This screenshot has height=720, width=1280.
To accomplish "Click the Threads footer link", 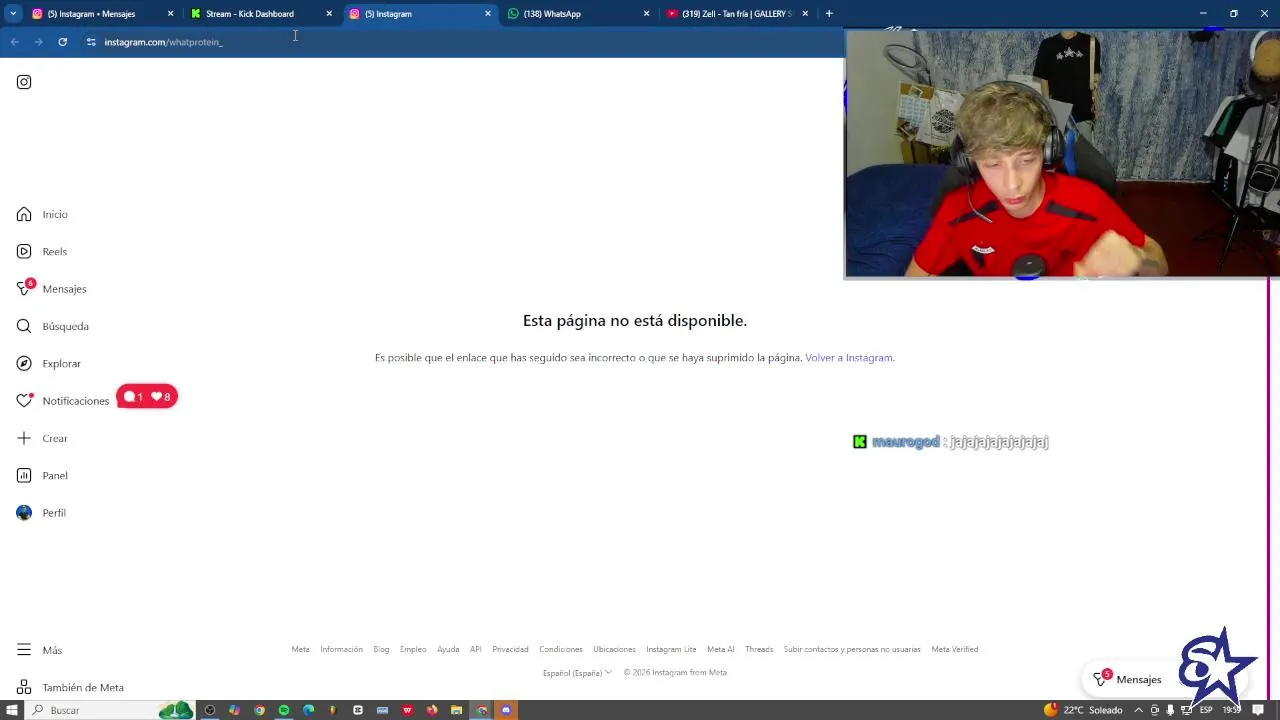I will pos(759,649).
